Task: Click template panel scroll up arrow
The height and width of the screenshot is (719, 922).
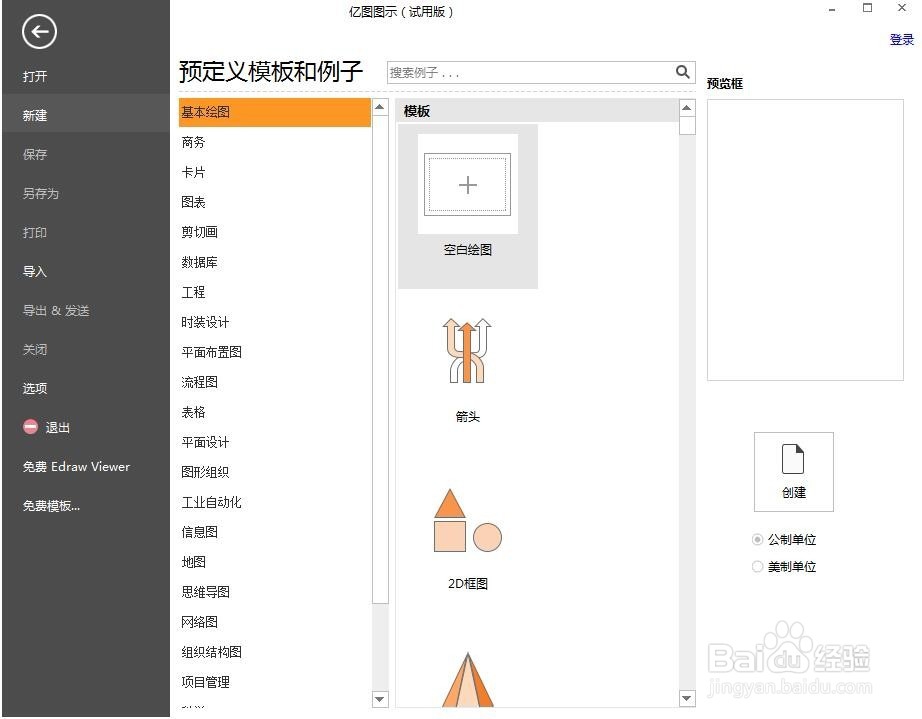Action: click(x=687, y=108)
